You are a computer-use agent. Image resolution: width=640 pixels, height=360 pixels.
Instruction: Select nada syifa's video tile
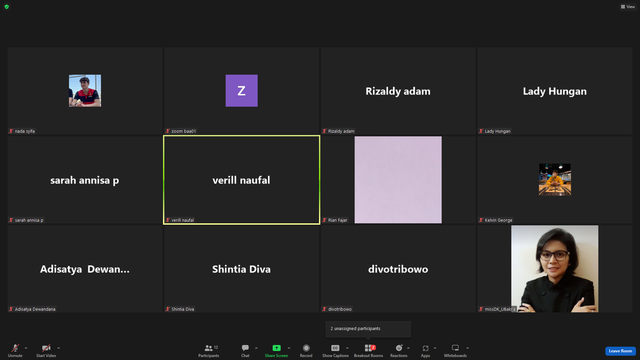click(85, 91)
